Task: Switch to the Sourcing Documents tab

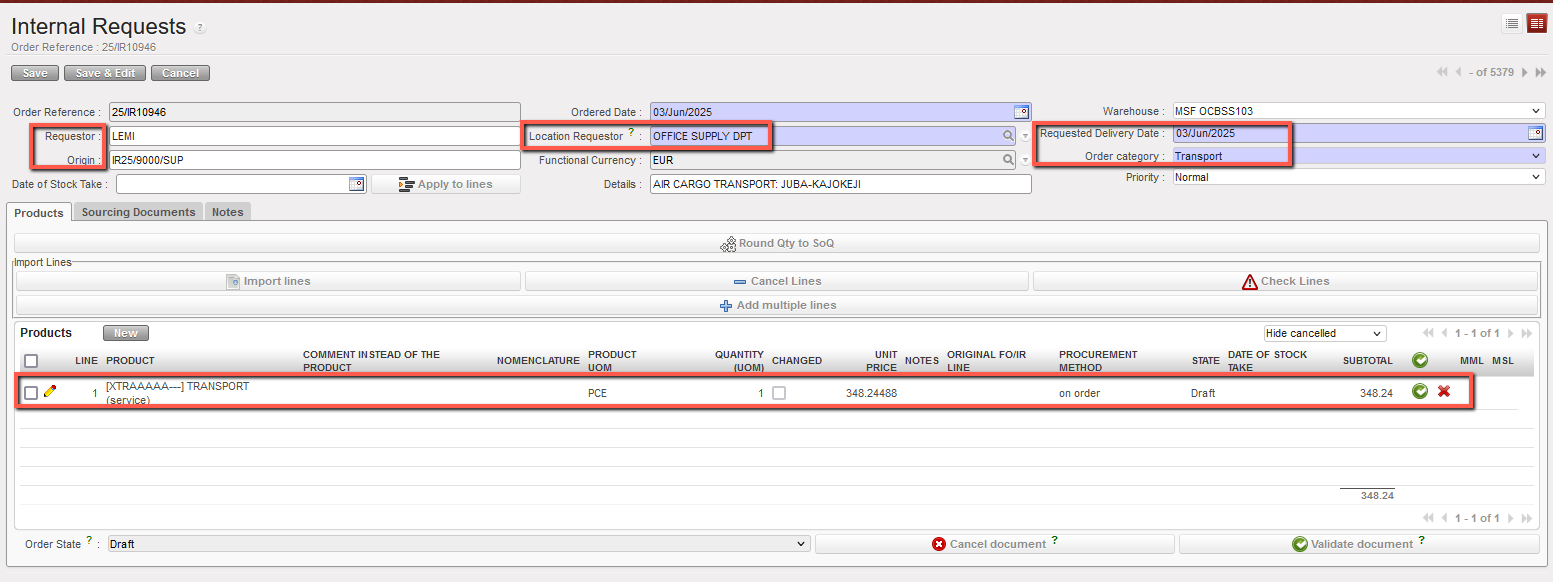Action: (x=138, y=212)
